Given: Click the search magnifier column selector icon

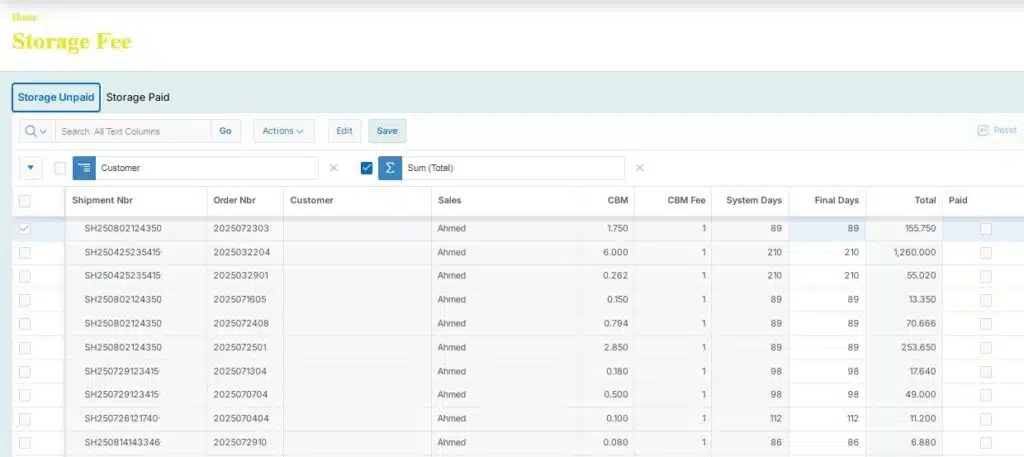Looking at the screenshot, I should coord(37,131).
